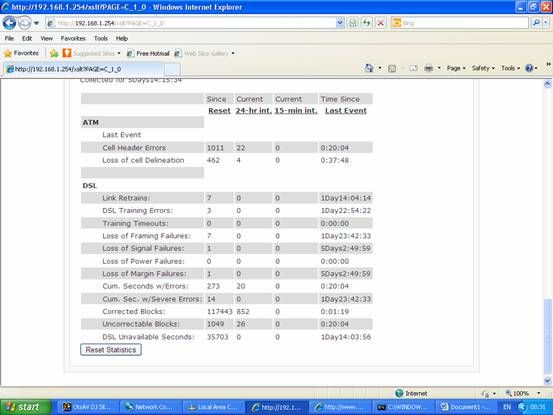The image size is (553, 415).
Task: Click the search magnifier icon
Action: 536,23
